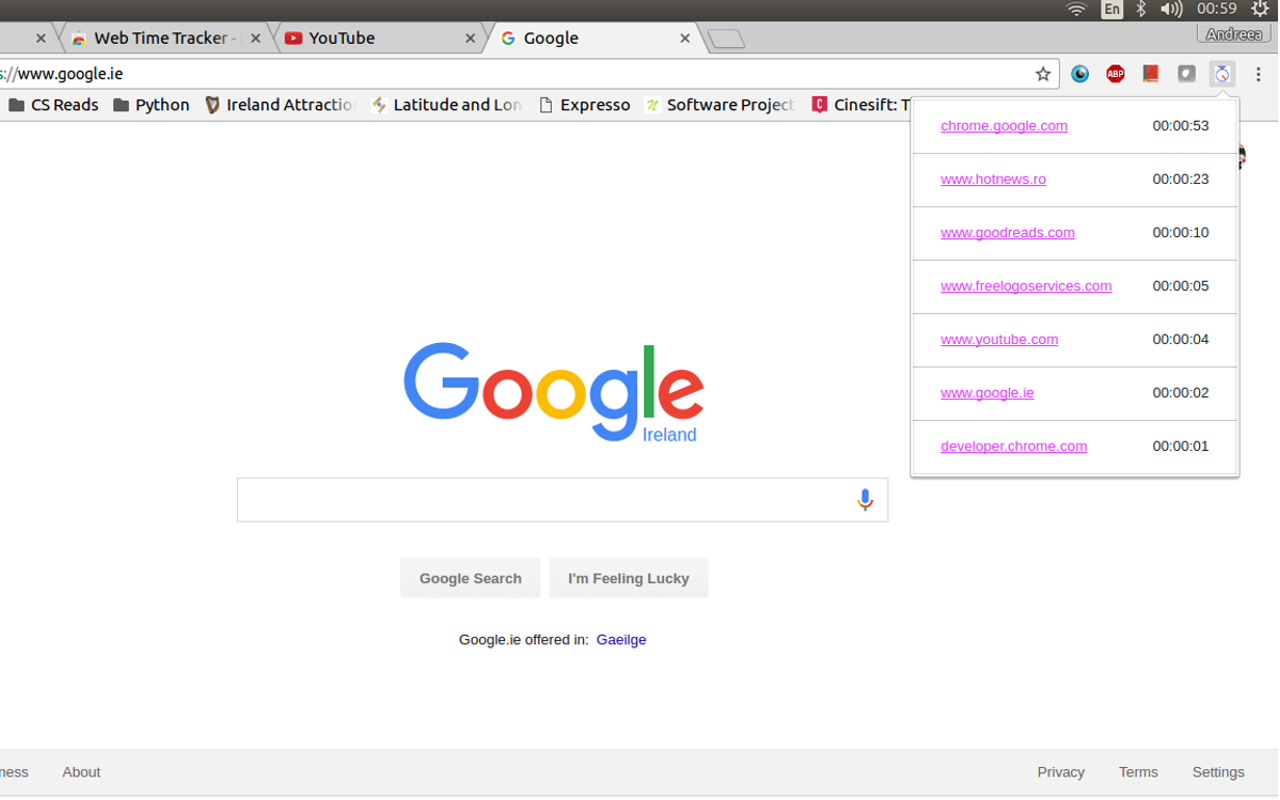This screenshot has width=1280, height=800.
Task: Open the Settings footer menu
Action: pyautogui.click(x=1218, y=772)
